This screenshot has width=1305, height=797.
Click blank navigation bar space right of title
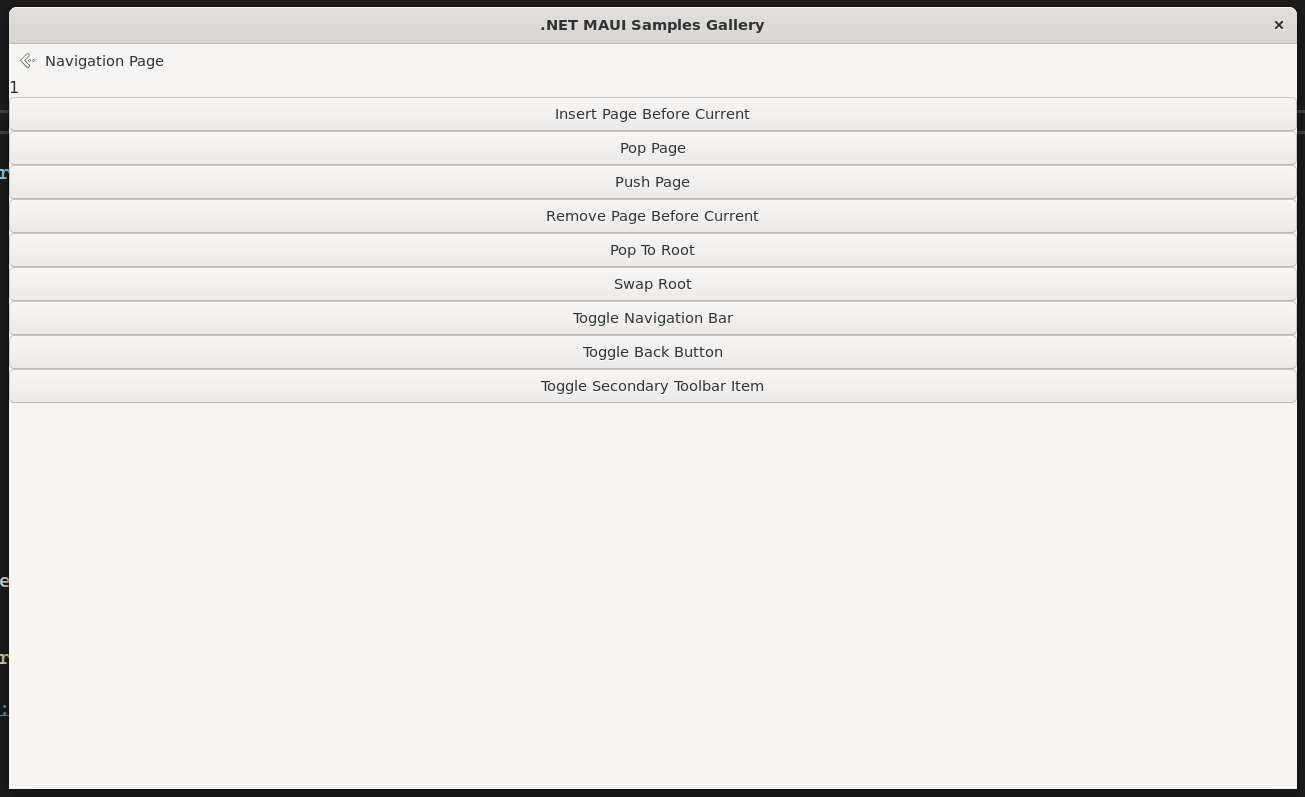700,61
